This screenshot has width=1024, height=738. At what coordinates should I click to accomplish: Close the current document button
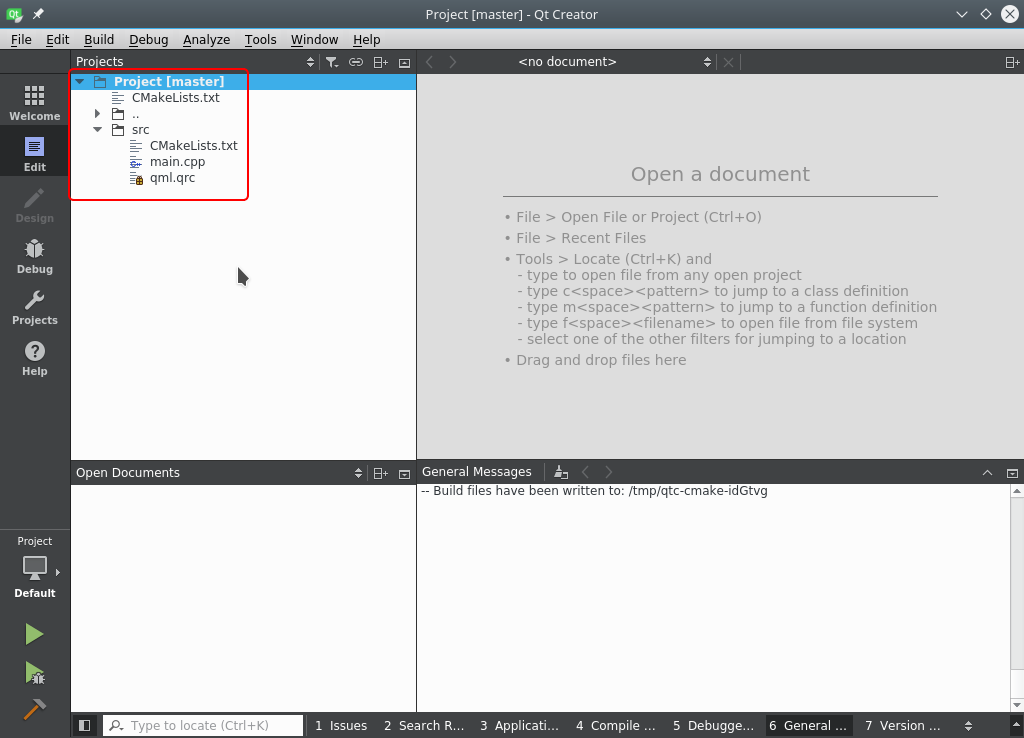pyautogui.click(x=728, y=62)
